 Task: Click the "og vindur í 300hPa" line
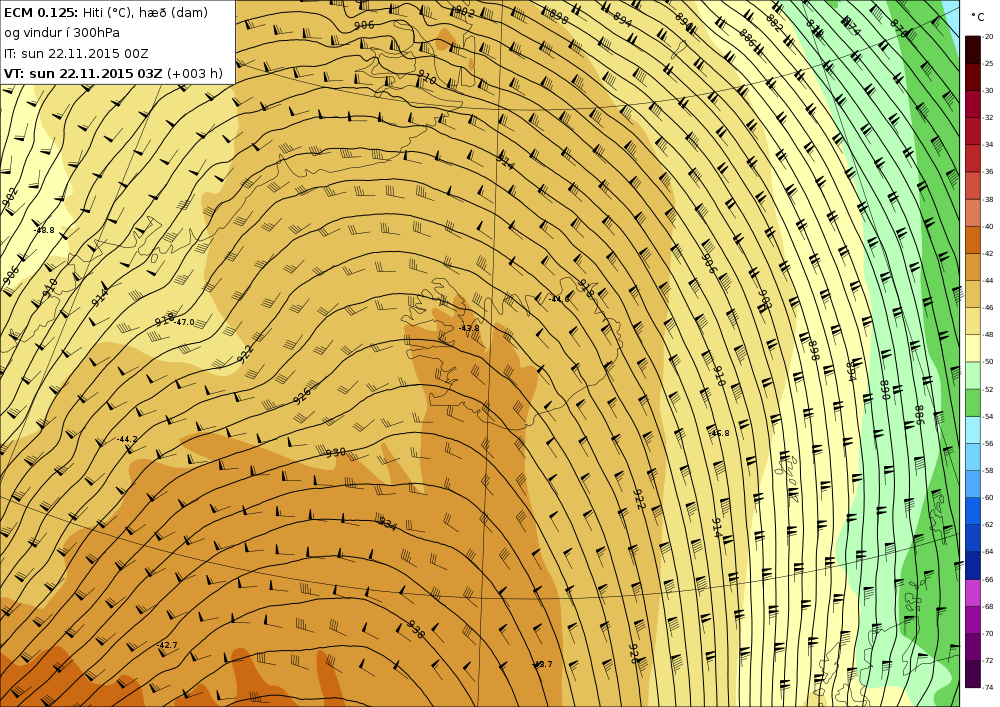[62, 33]
